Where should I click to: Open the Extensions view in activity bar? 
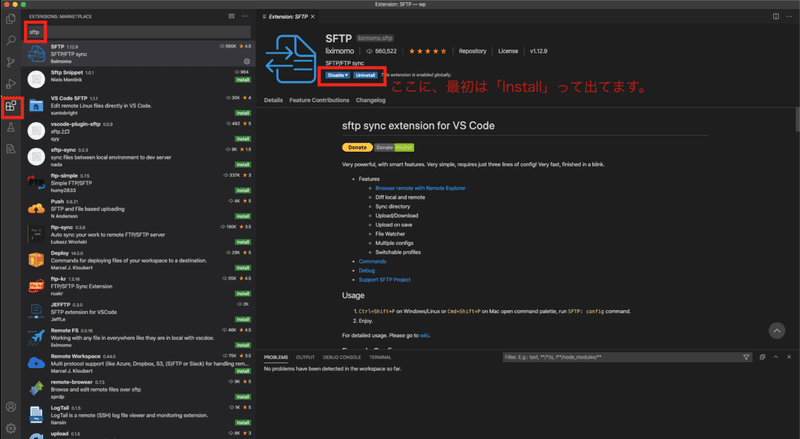11,106
